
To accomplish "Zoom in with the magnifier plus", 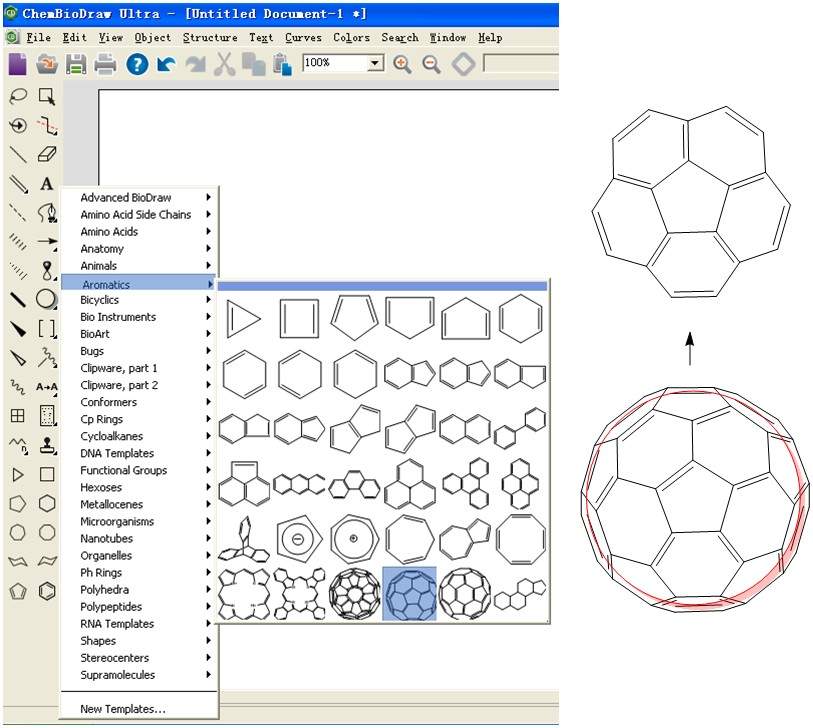I will [402, 64].
